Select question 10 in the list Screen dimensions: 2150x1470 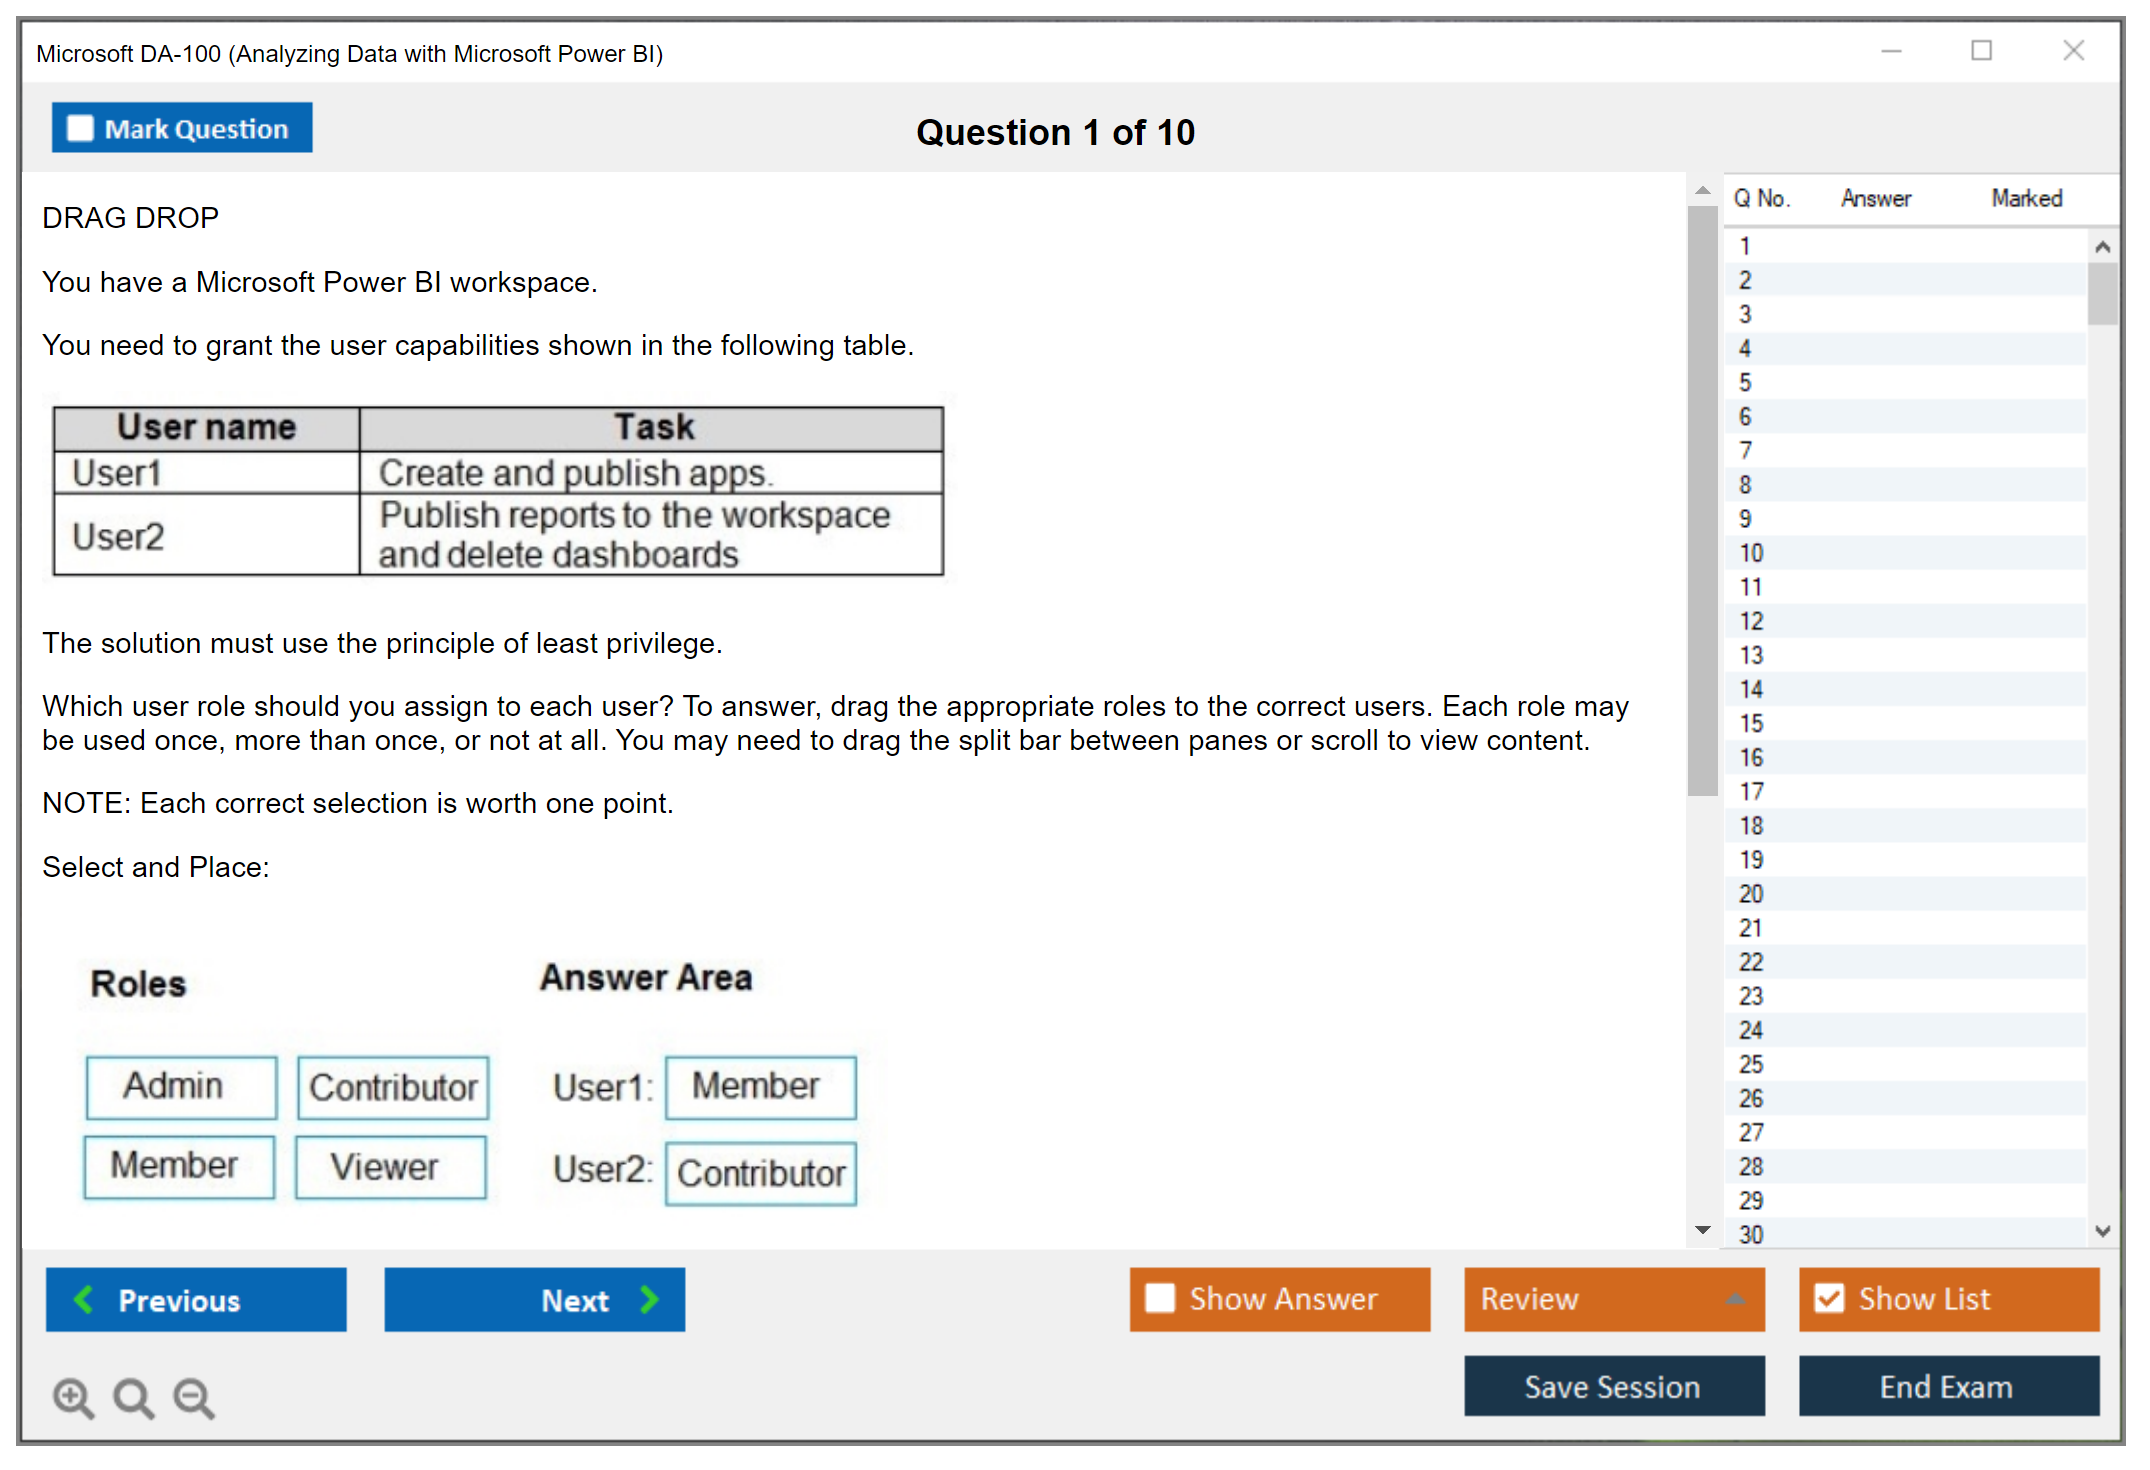pos(1751,553)
